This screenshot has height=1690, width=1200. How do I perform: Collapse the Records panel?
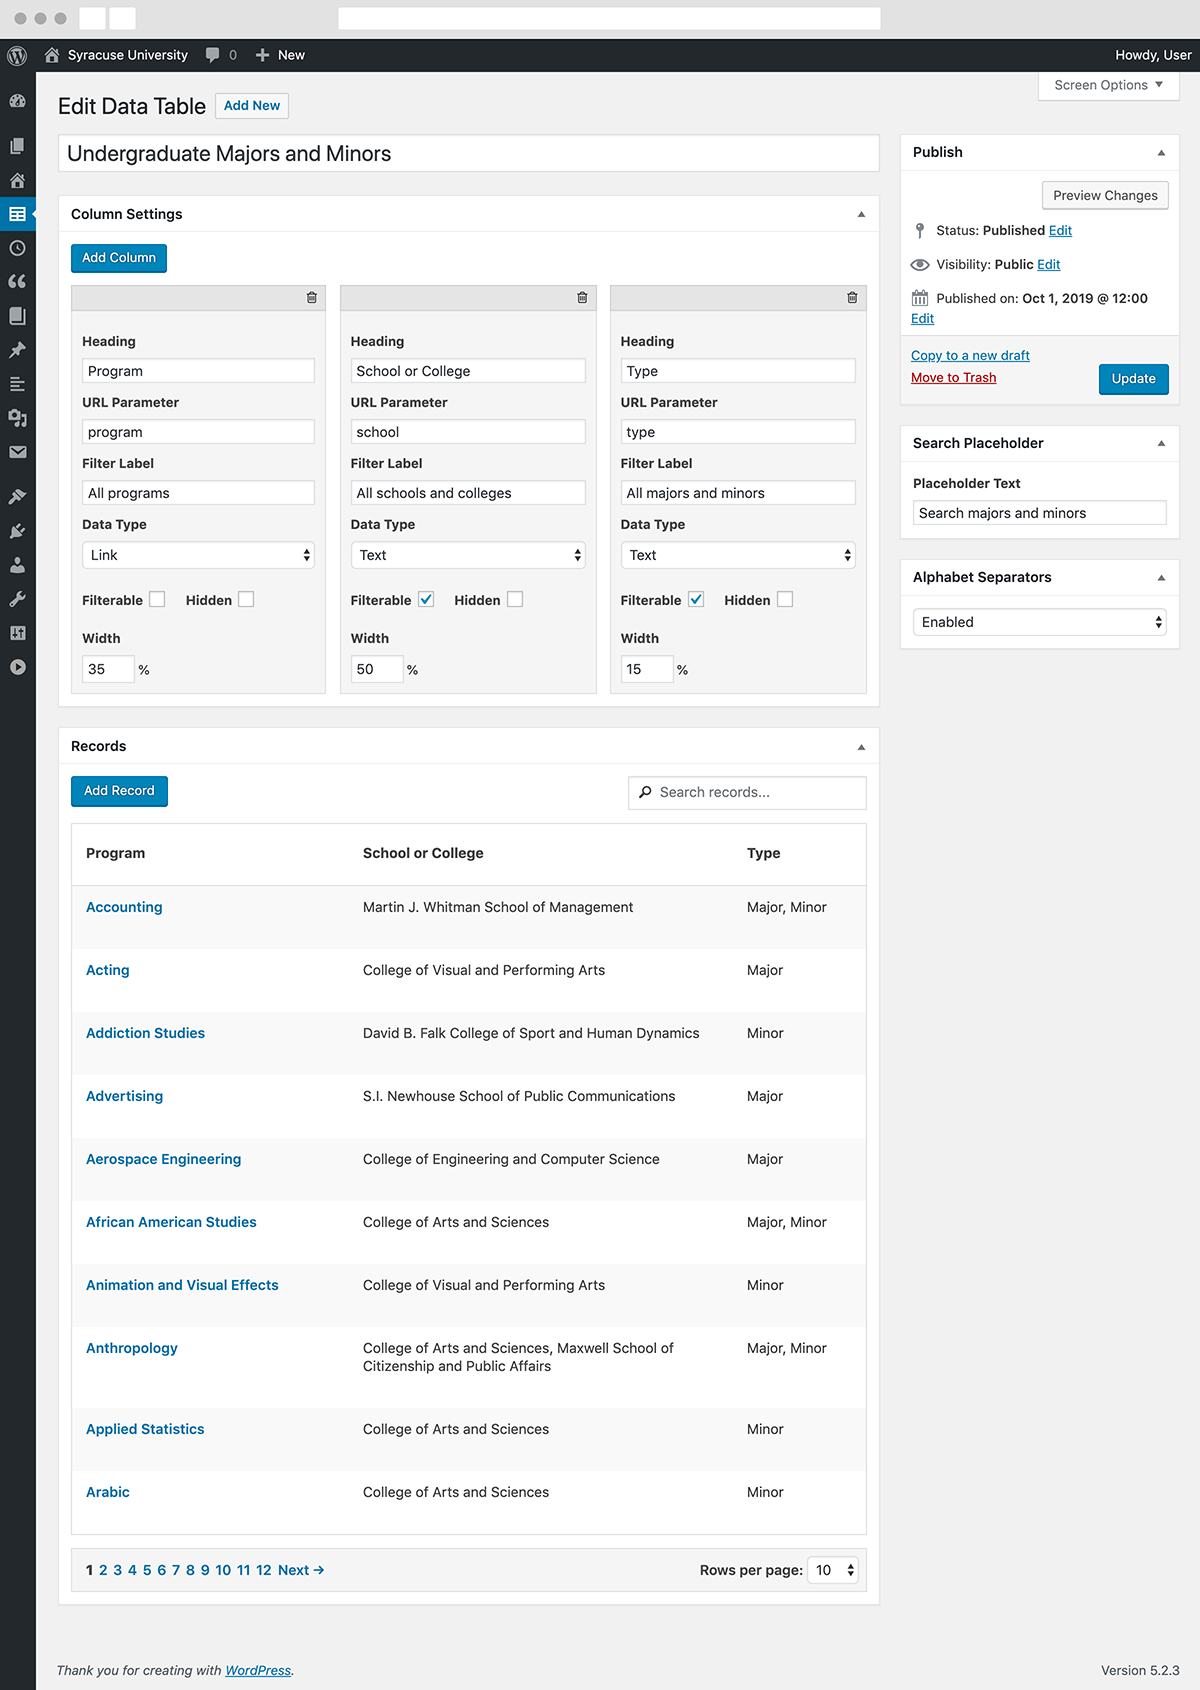point(862,747)
